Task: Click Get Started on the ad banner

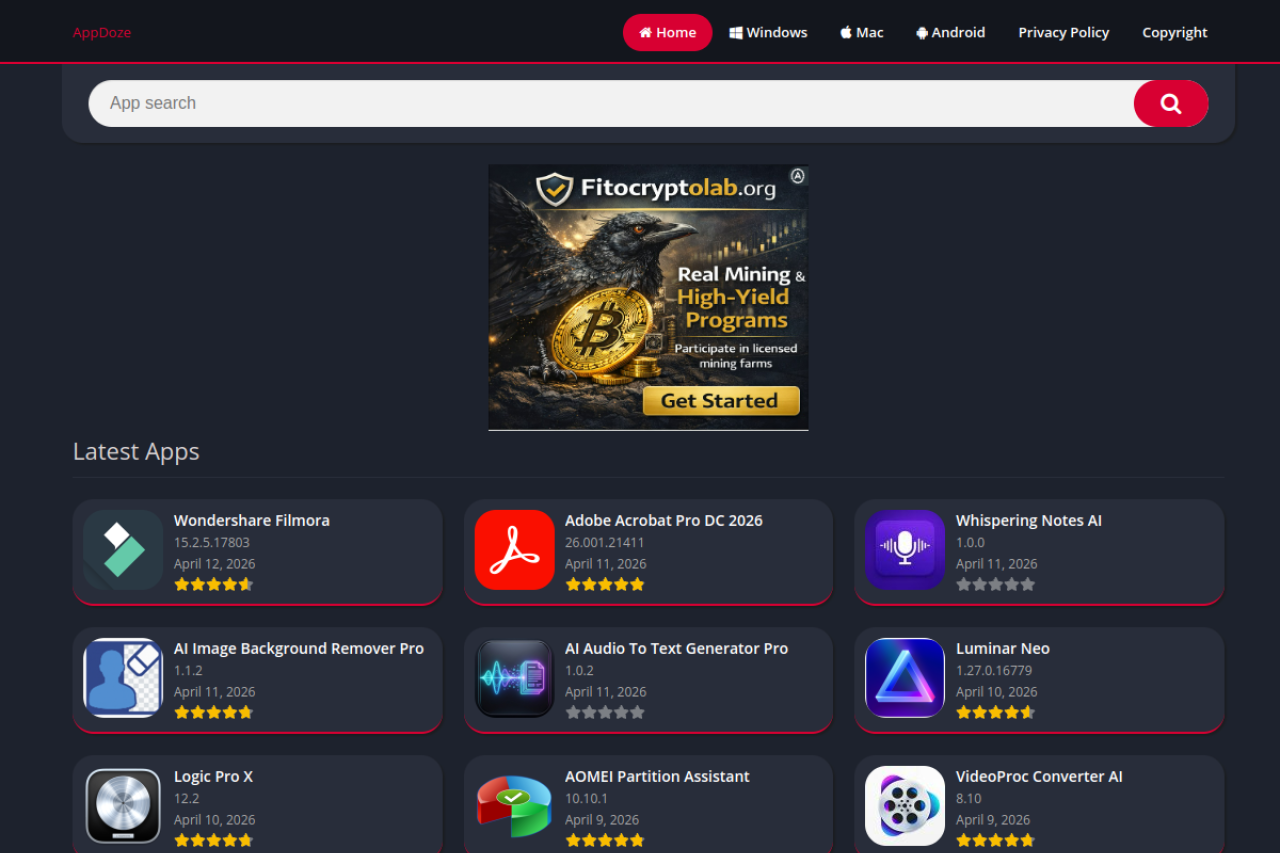Action: pyautogui.click(x=720, y=401)
